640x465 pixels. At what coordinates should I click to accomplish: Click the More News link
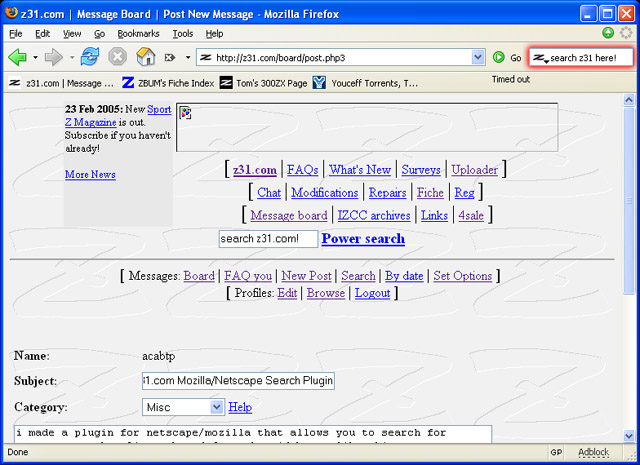pos(90,174)
